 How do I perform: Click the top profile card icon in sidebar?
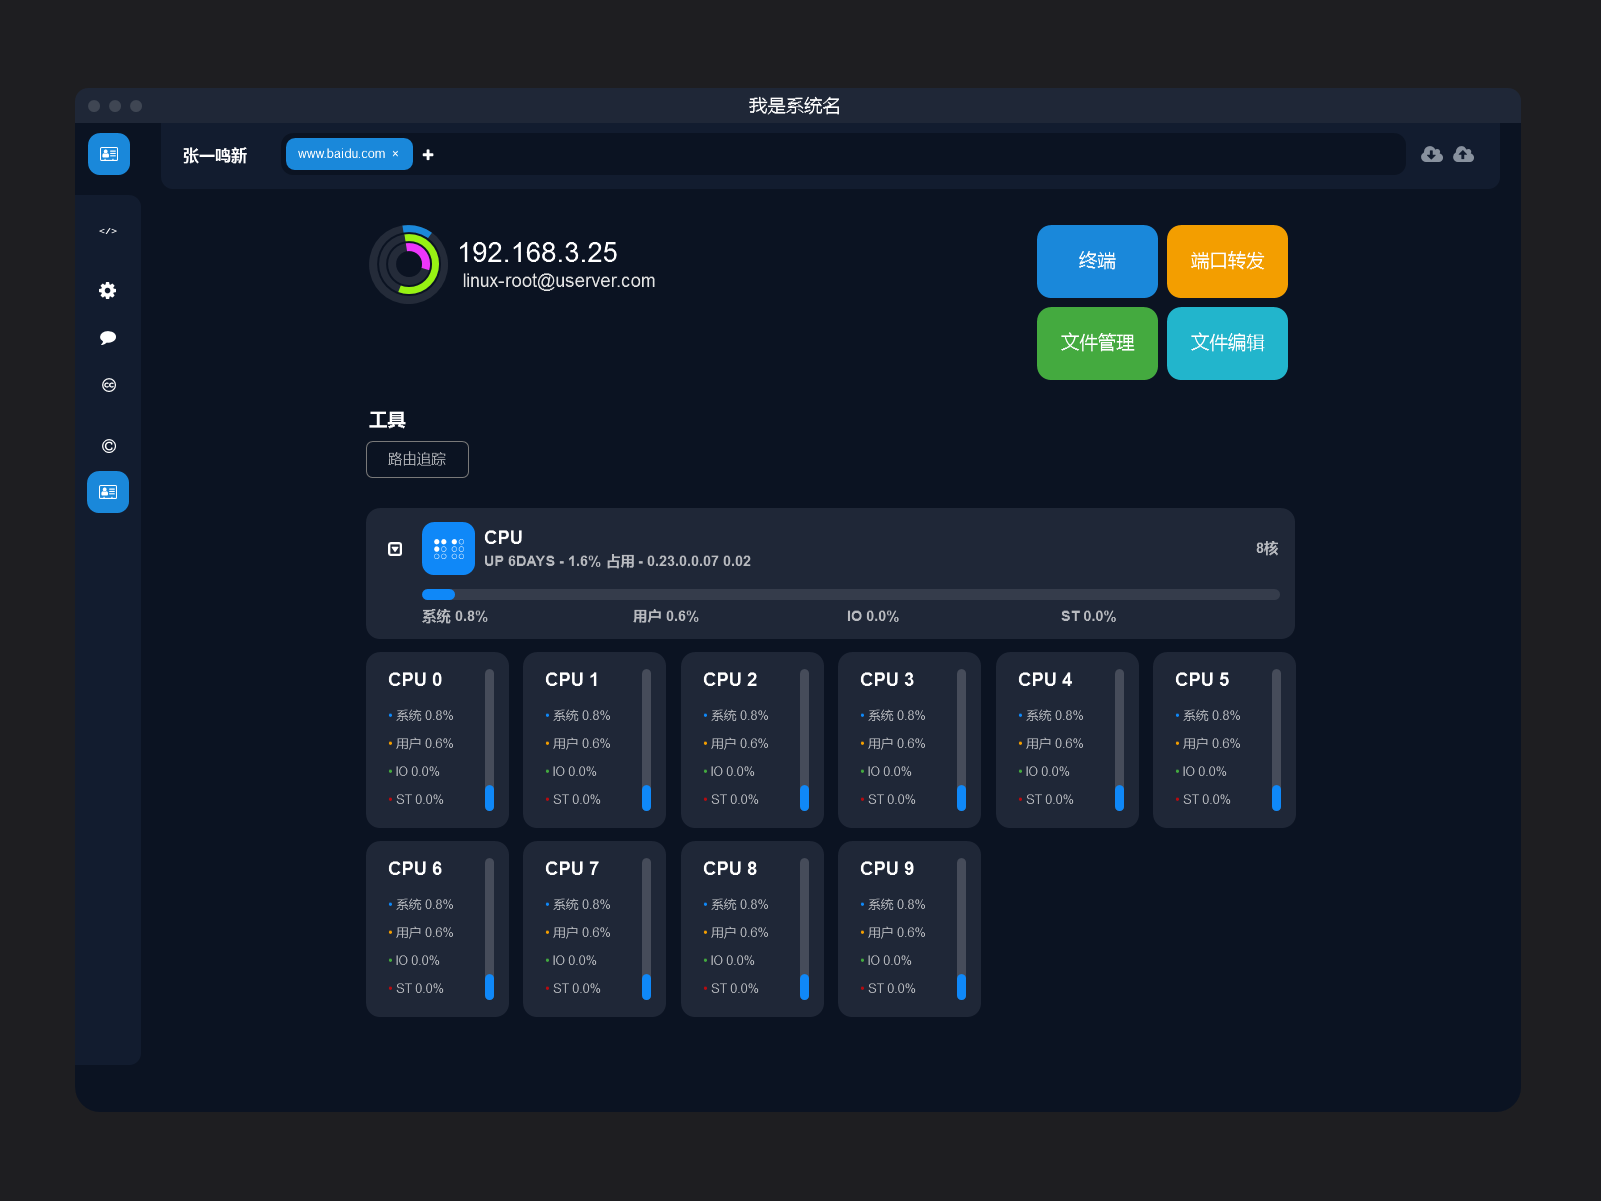point(109,154)
